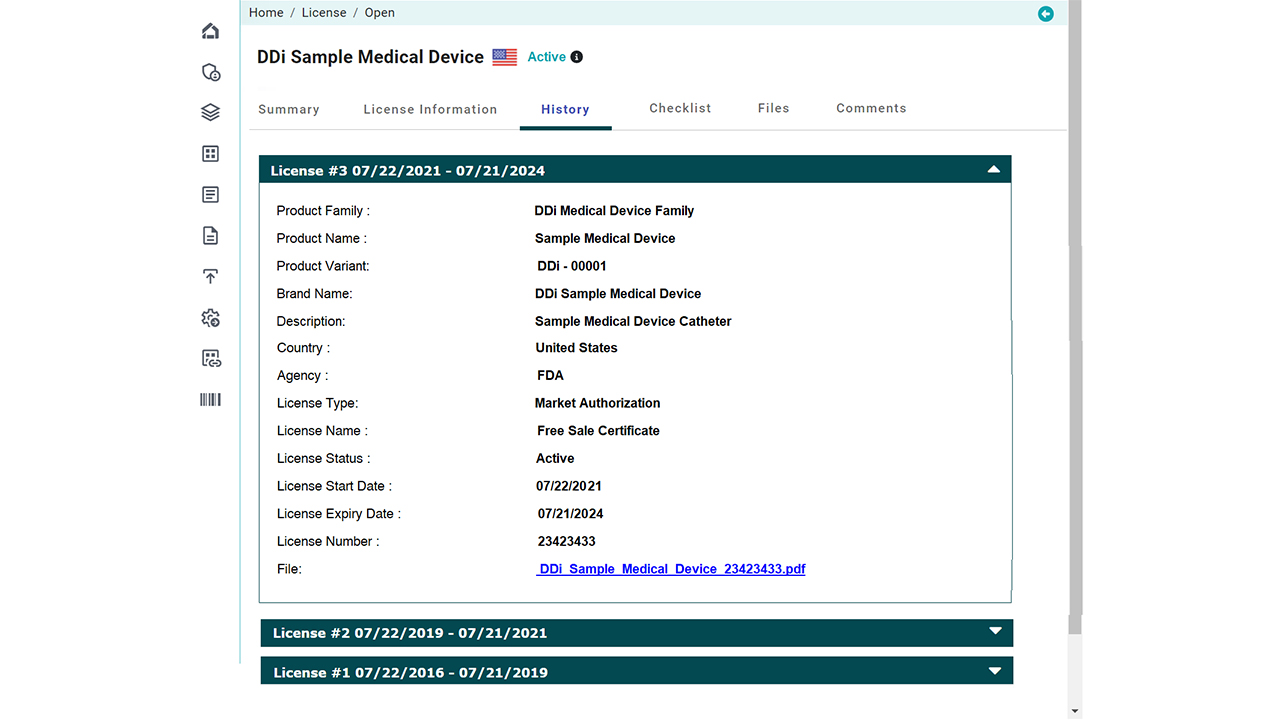Click the upload arrow sidebar icon
The width and height of the screenshot is (1280, 720).
[210, 277]
